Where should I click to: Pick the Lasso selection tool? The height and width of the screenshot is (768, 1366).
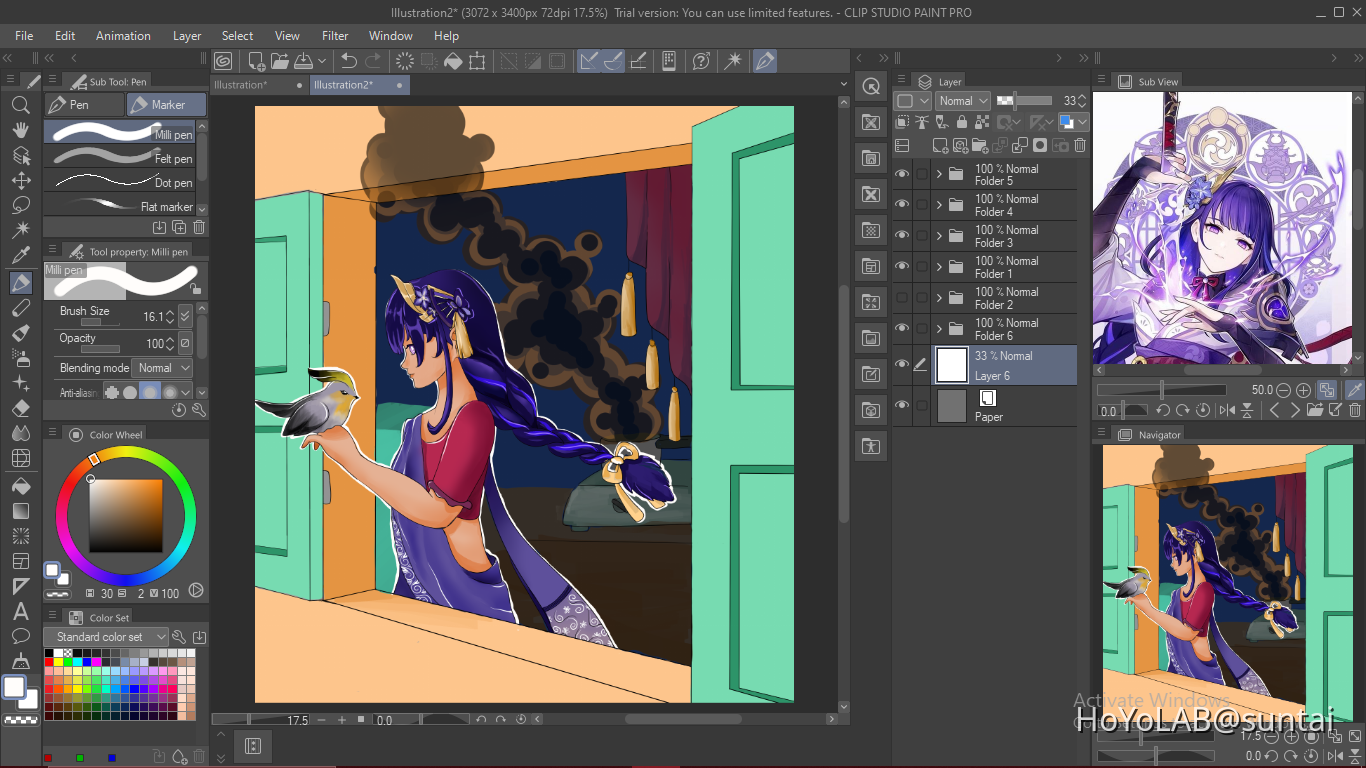coord(20,205)
